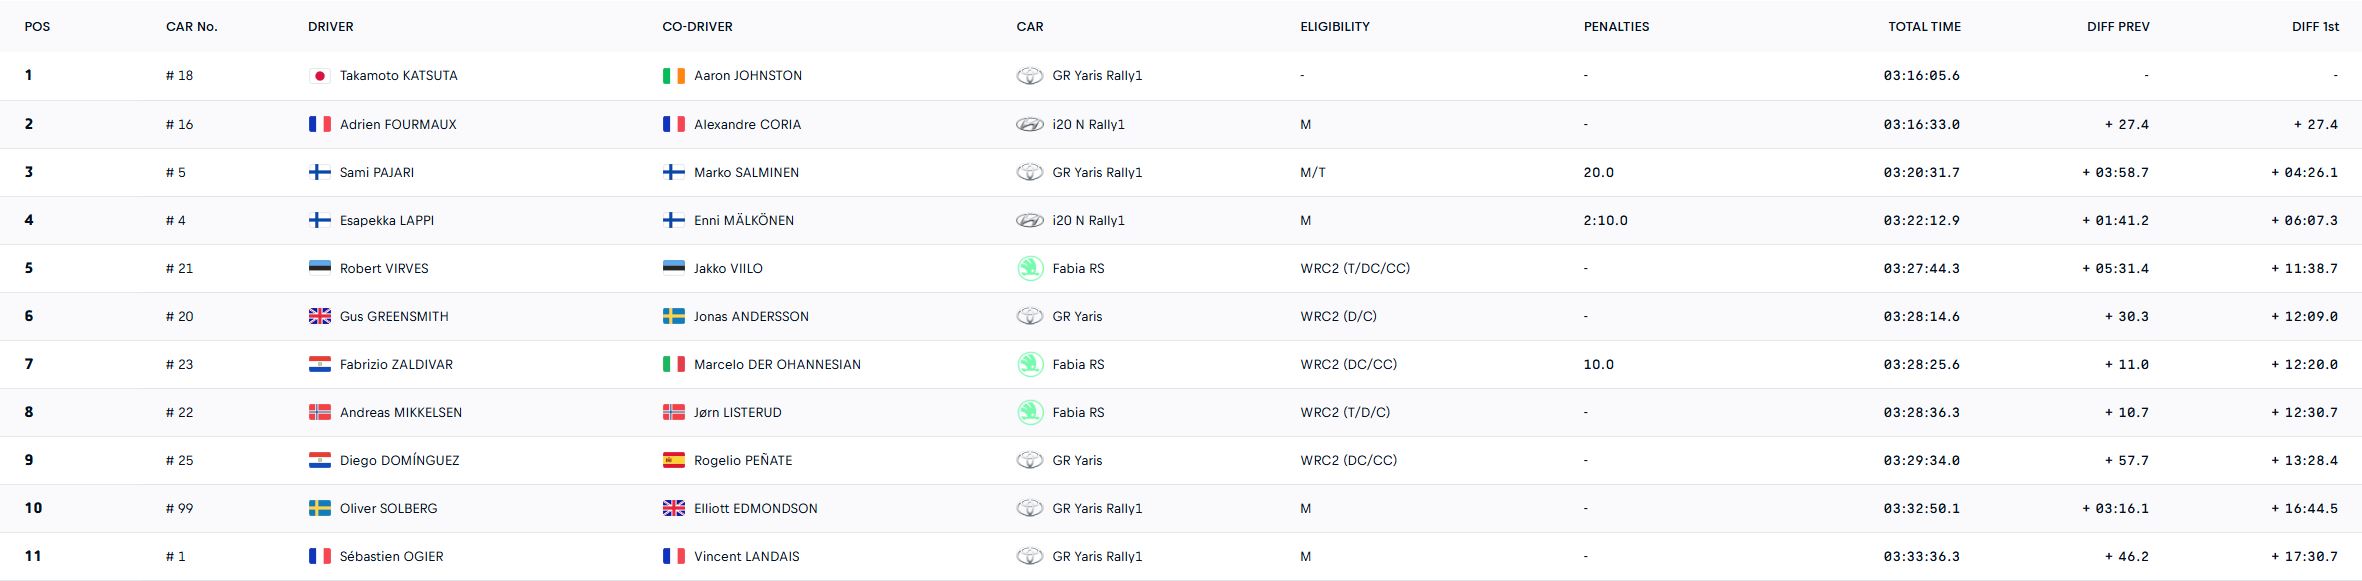The width and height of the screenshot is (2362, 581).
Task: Click Italy flag beside Marcelo Der Ohannesian
Action: coord(673,364)
